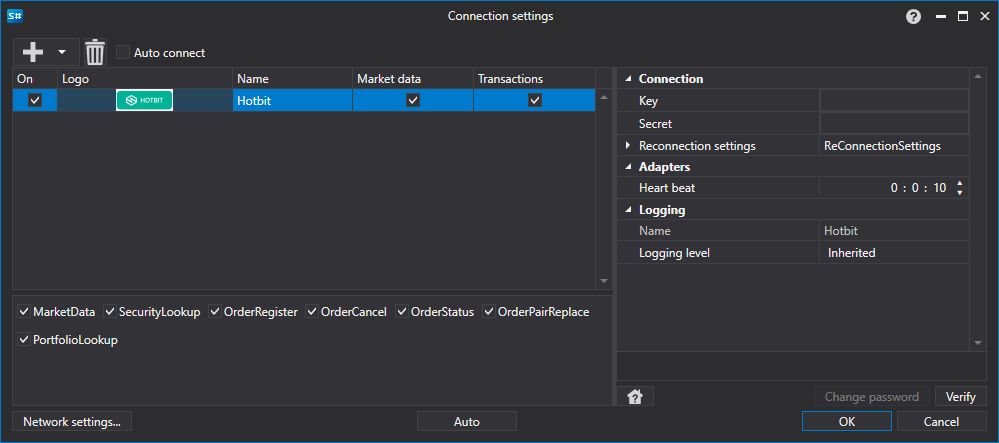Viewport: 999px width, 443px height.
Task: Toggle Market data checkbox for Hotbit
Action: tap(413, 100)
